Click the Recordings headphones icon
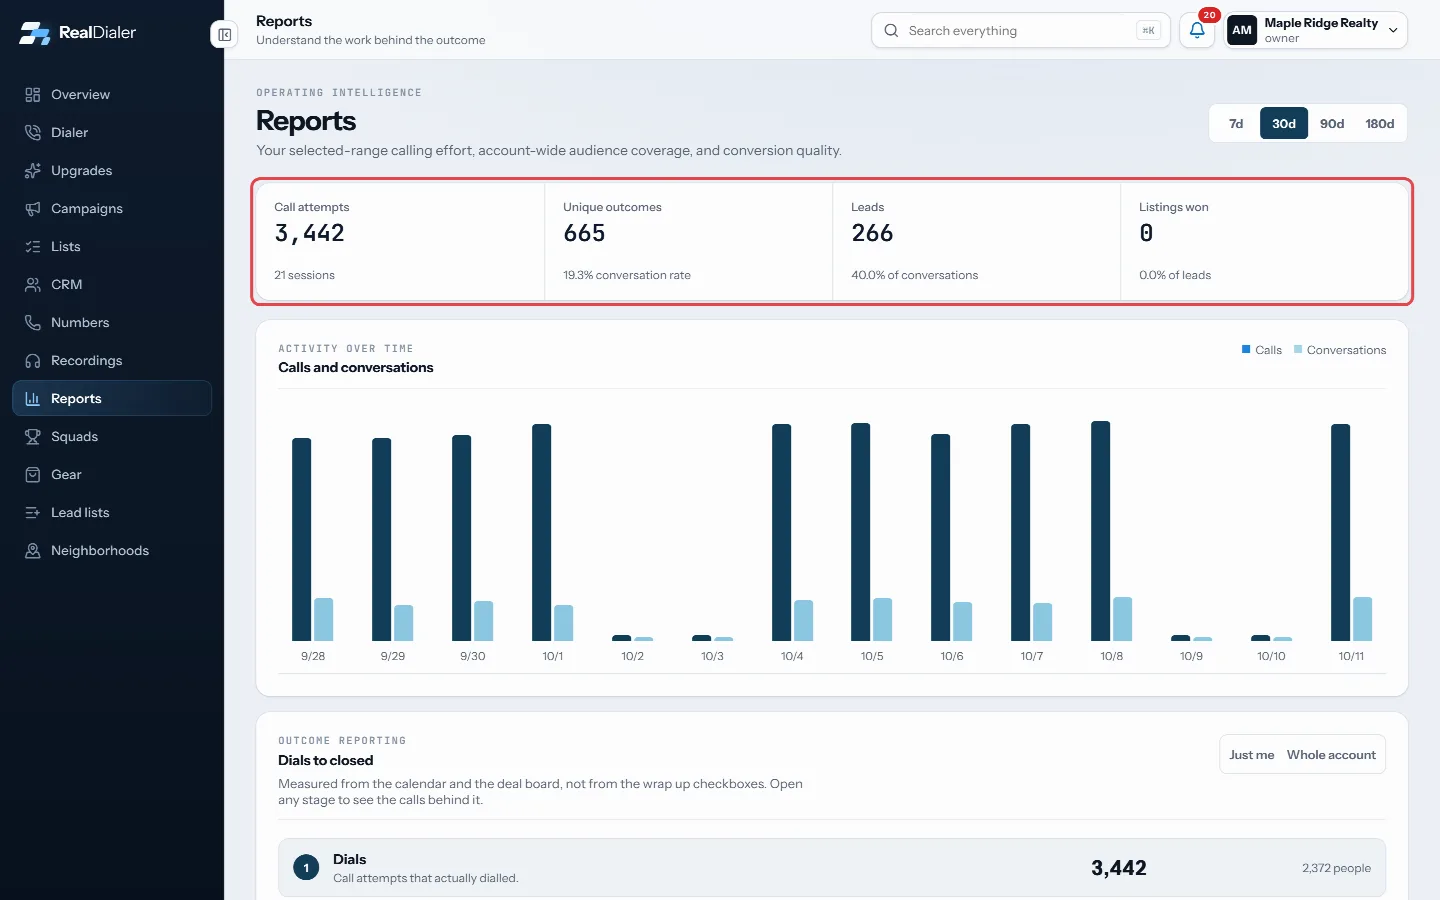 pos(33,361)
